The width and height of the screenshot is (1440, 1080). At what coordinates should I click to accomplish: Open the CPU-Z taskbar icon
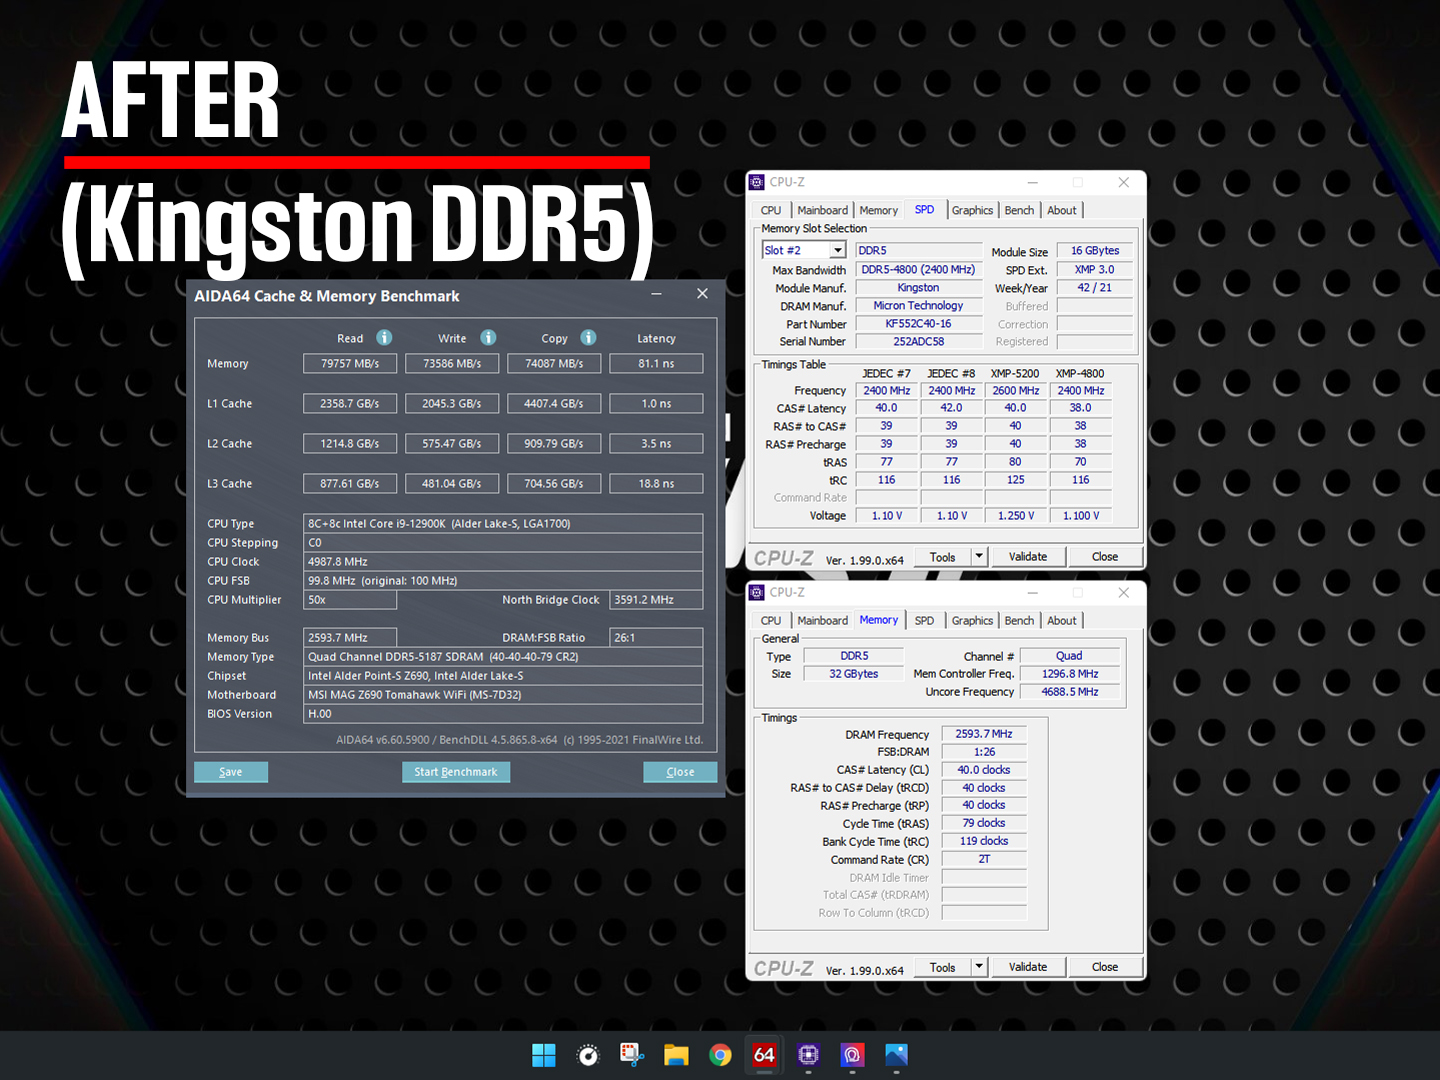tap(808, 1055)
